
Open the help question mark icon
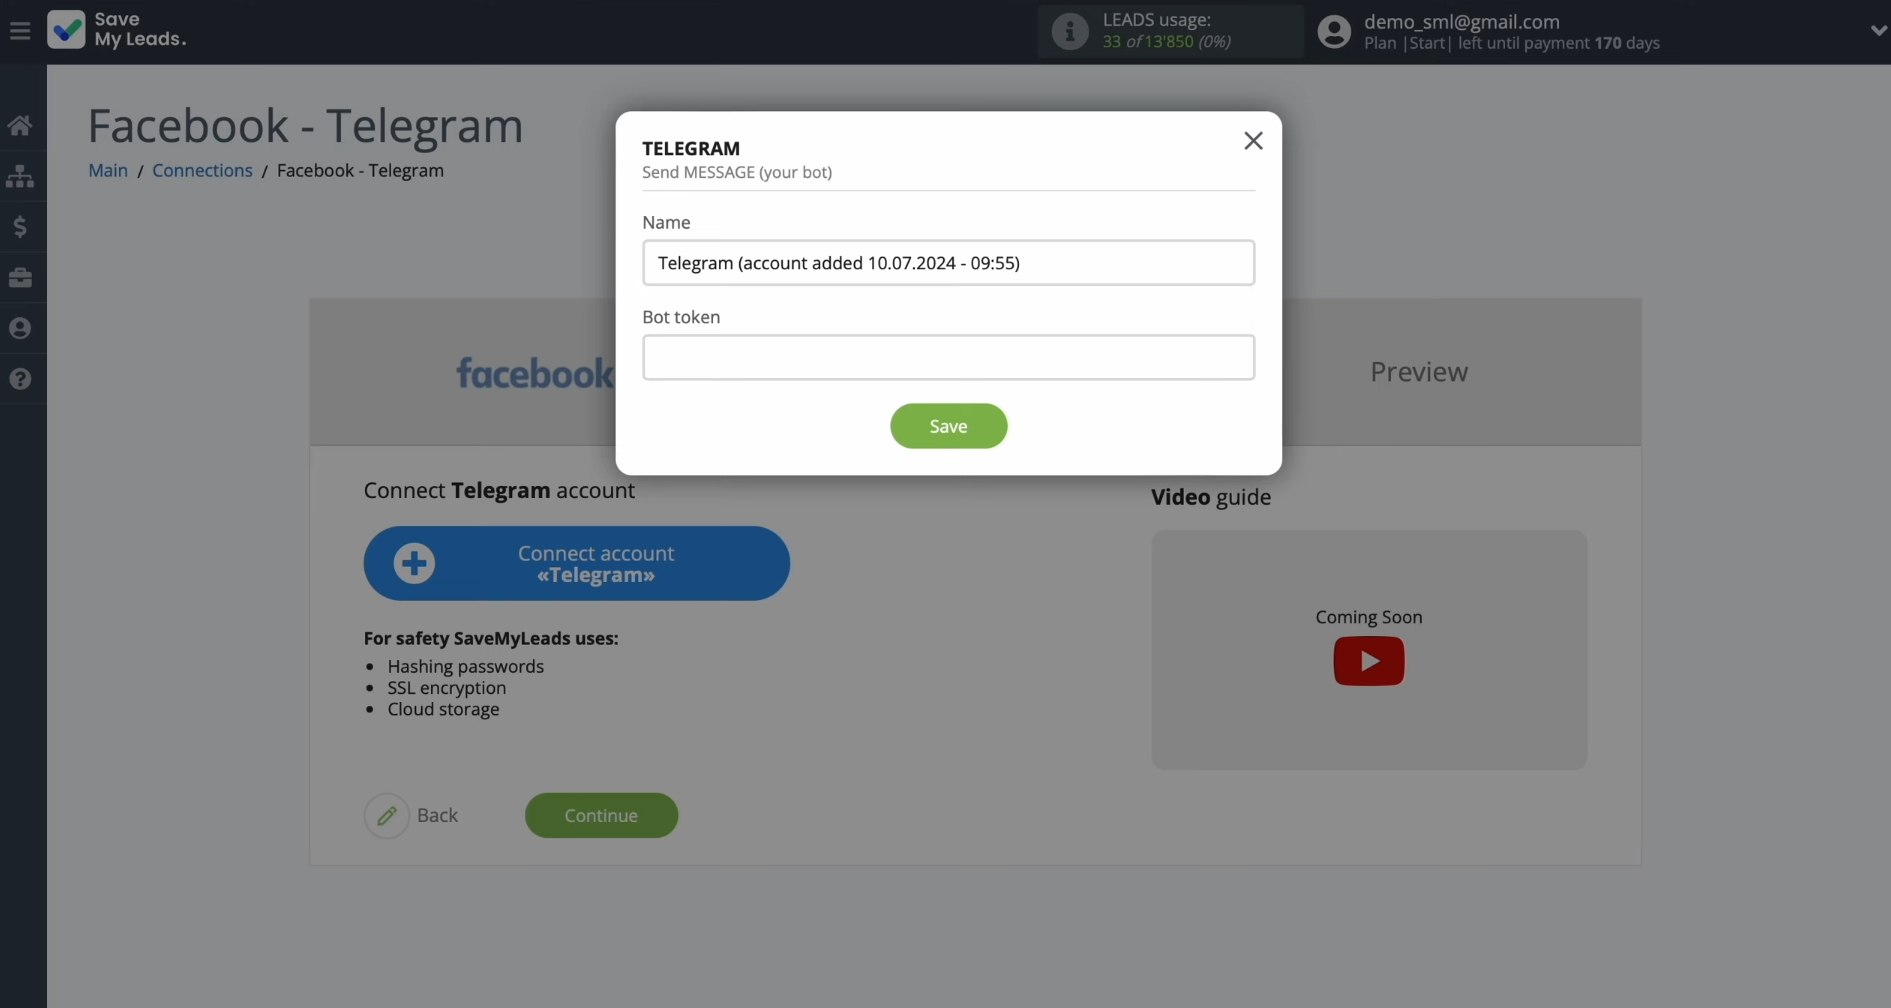pos(20,379)
